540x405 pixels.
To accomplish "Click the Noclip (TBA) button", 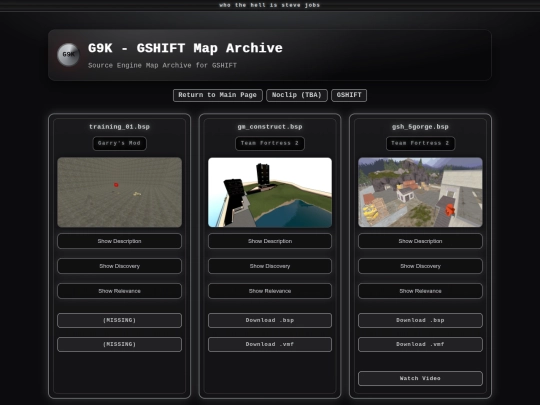I will pos(297,95).
